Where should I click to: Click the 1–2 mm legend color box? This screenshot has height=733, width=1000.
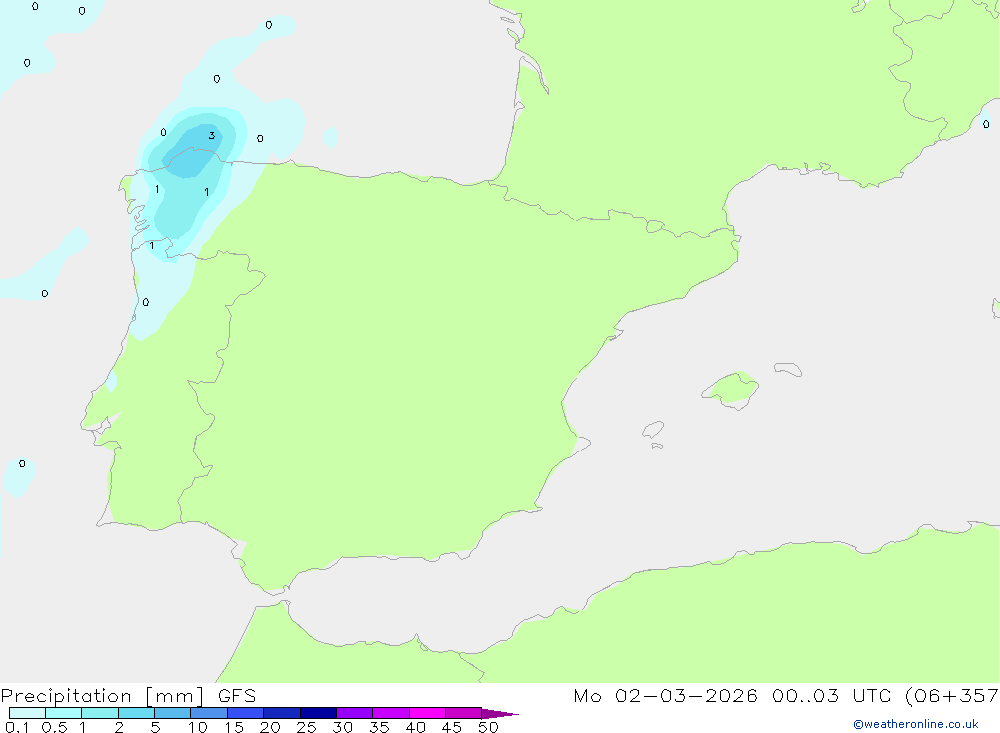[x=99, y=713]
